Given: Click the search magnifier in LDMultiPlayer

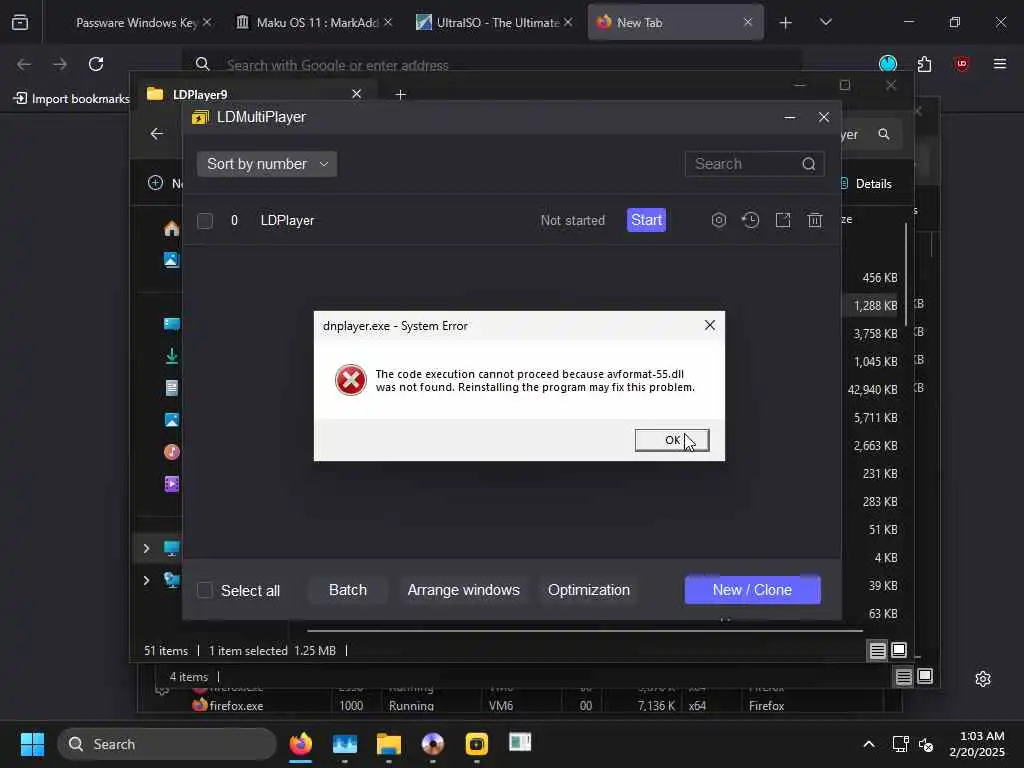Looking at the screenshot, I should click(x=808, y=164).
